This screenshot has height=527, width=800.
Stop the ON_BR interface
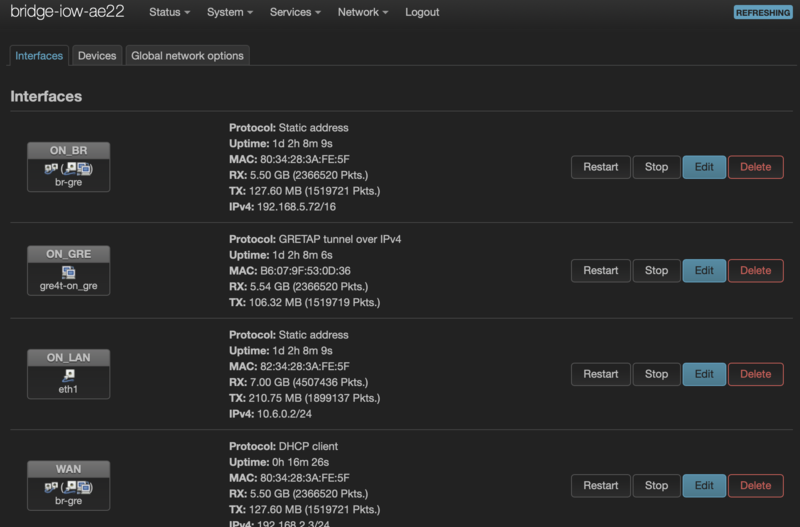(x=656, y=167)
